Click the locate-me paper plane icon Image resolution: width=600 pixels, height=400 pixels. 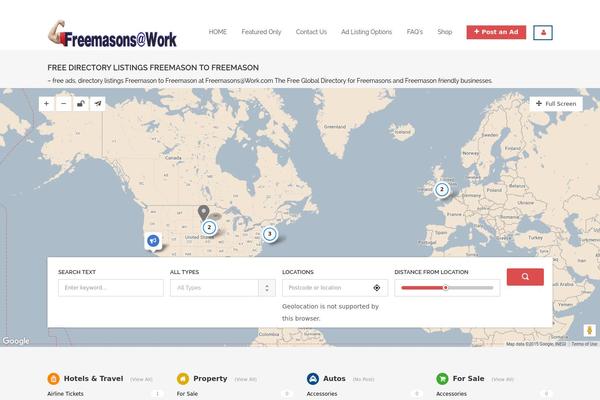pos(98,104)
